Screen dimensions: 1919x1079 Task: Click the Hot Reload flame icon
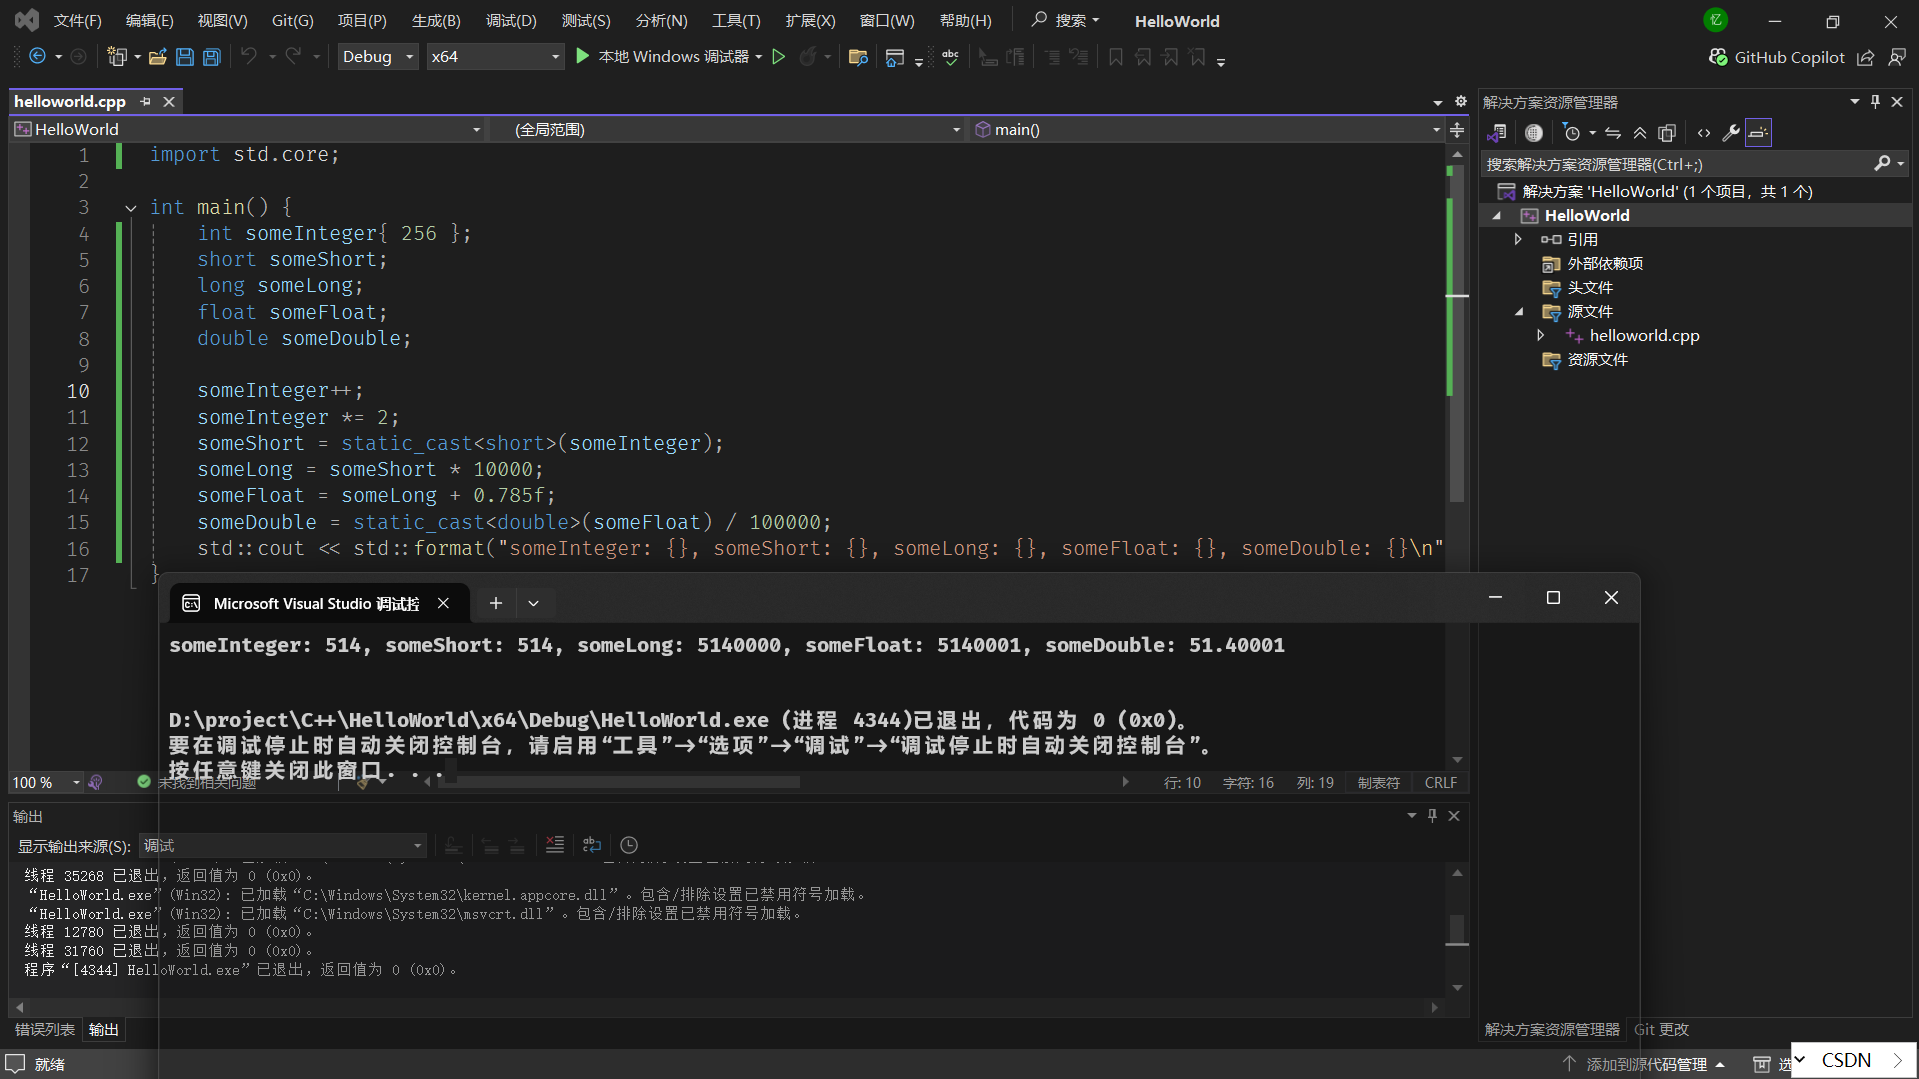pyautogui.click(x=808, y=57)
